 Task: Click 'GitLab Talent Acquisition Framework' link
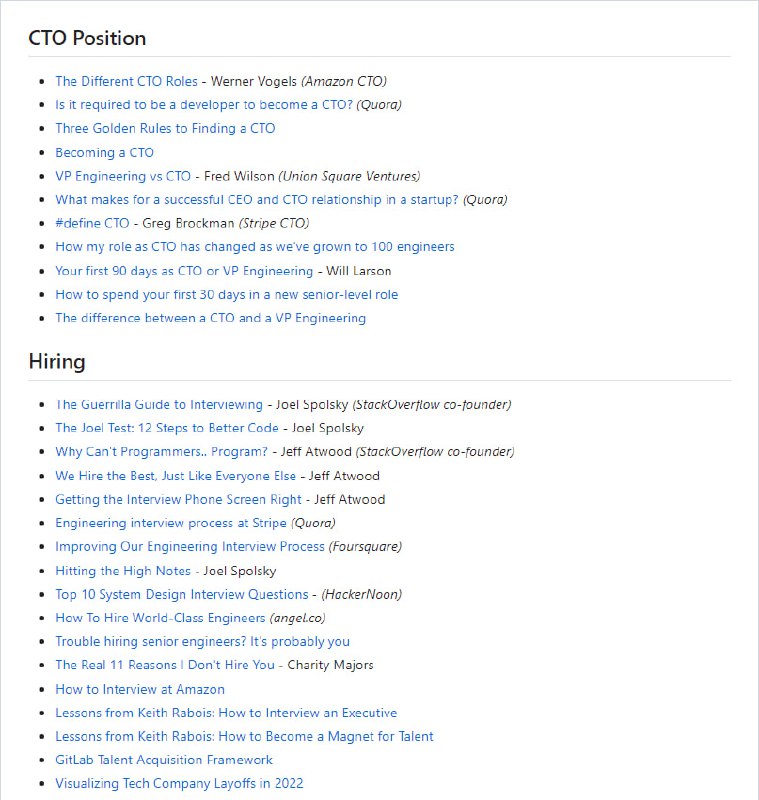(164, 760)
